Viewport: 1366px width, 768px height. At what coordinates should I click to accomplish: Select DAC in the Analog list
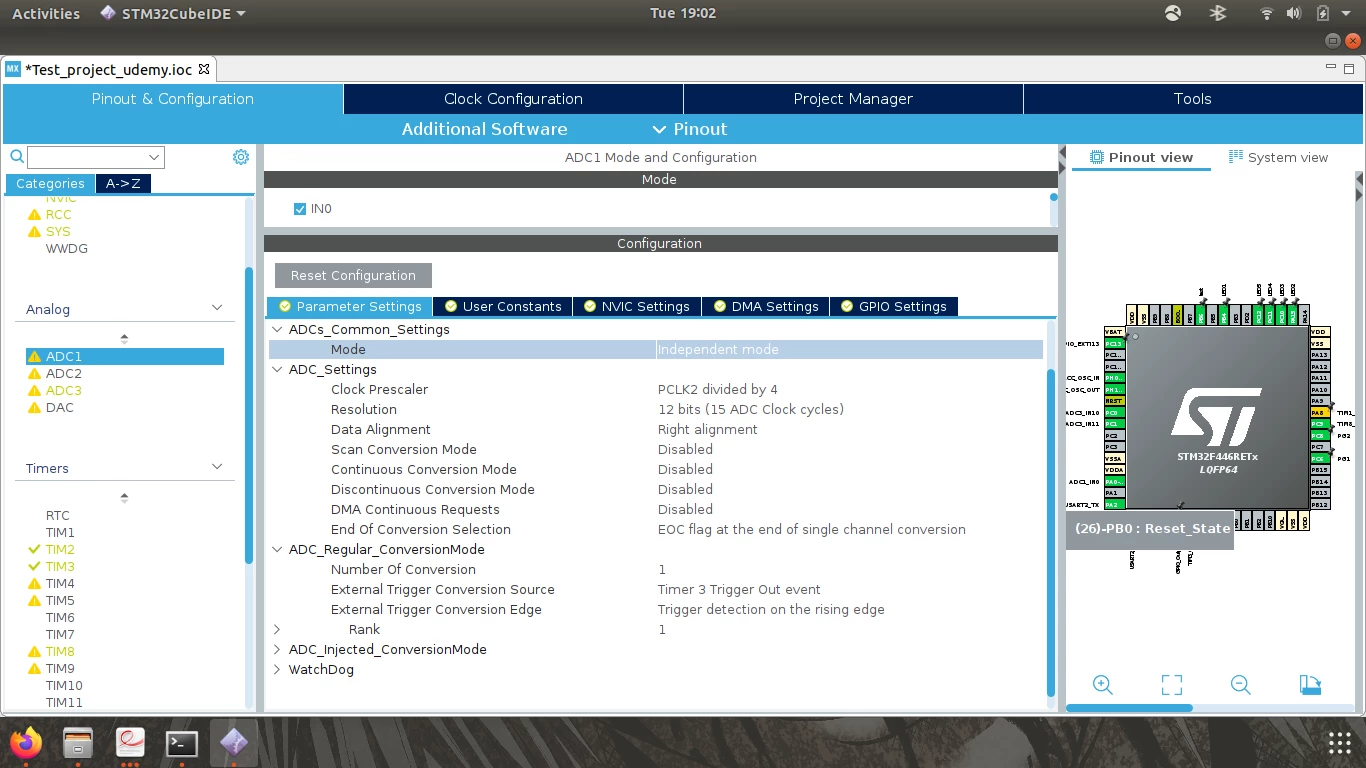[x=59, y=407]
